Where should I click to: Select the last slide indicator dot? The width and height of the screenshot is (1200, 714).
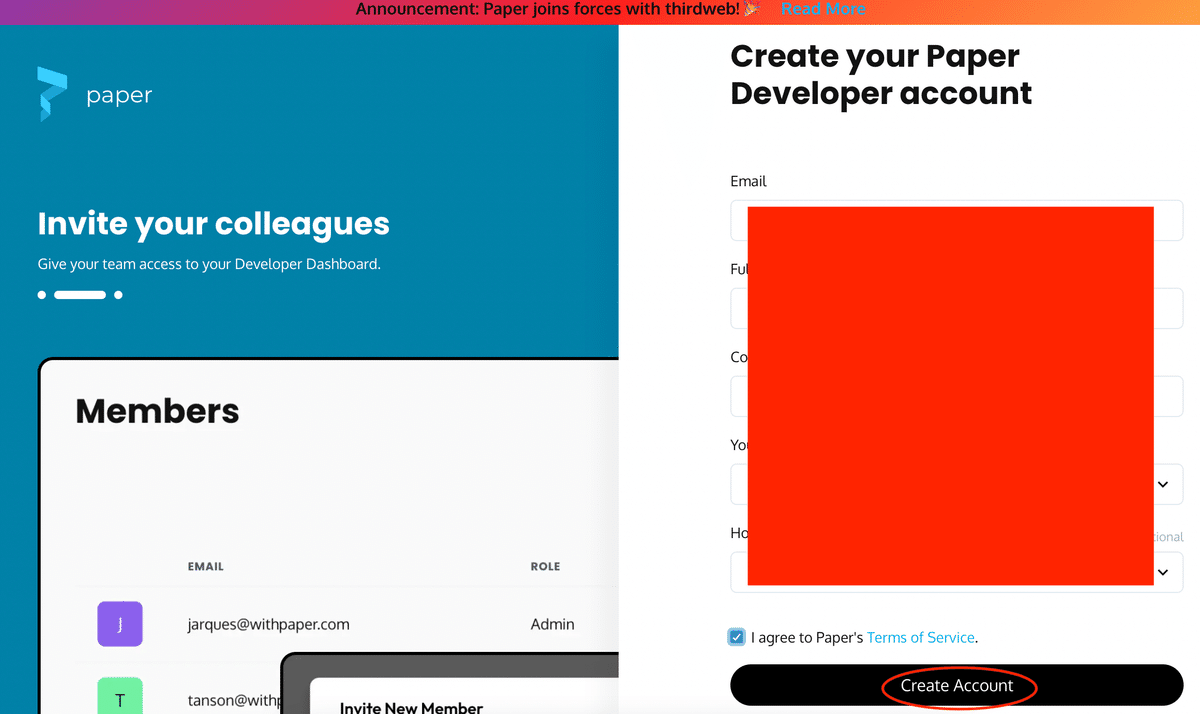pos(118,295)
